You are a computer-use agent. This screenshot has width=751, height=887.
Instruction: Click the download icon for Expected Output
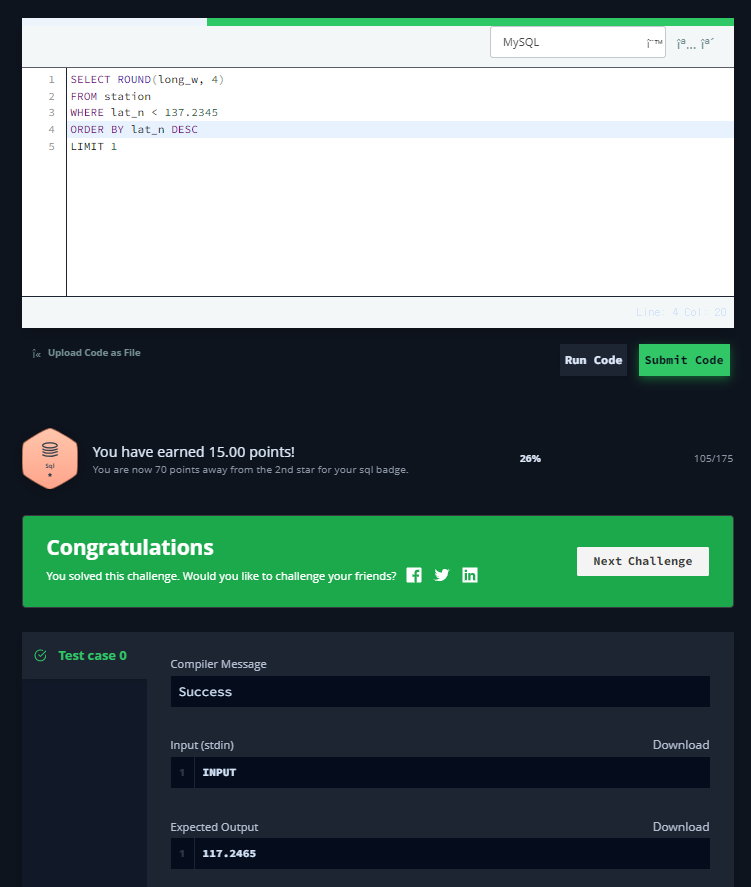[x=681, y=826]
